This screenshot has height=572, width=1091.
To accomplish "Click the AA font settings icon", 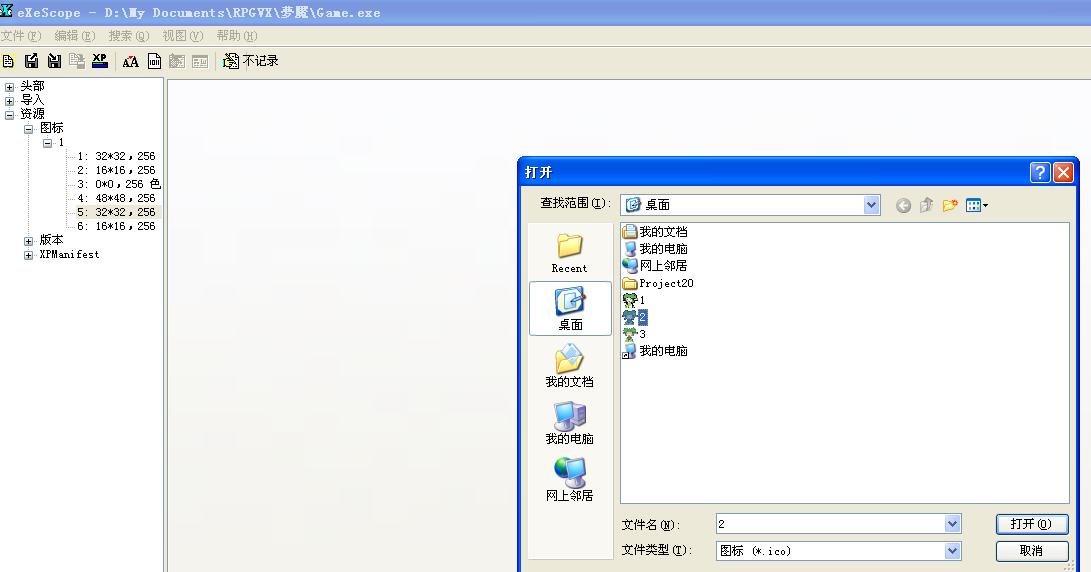I will point(130,62).
